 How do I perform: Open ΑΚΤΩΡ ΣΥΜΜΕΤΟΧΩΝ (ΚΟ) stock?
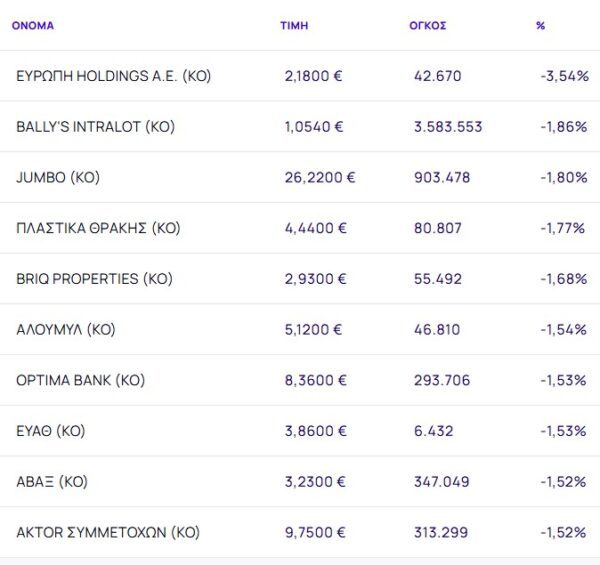coord(108,533)
